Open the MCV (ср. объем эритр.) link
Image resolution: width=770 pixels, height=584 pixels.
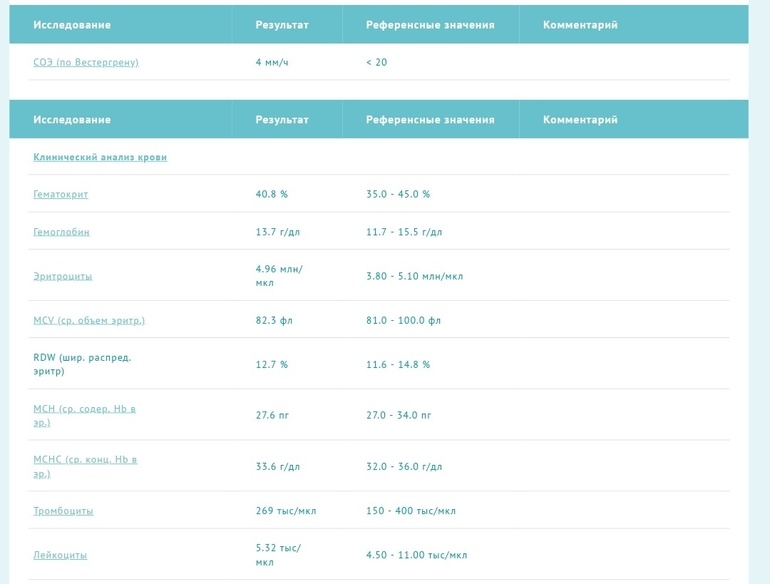pyautogui.click(x=89, y=320)
